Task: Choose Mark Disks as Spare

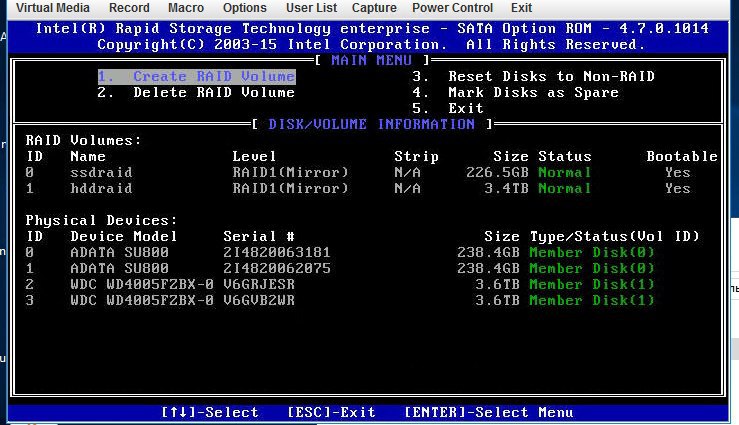Action: click(x=516, y=92)
